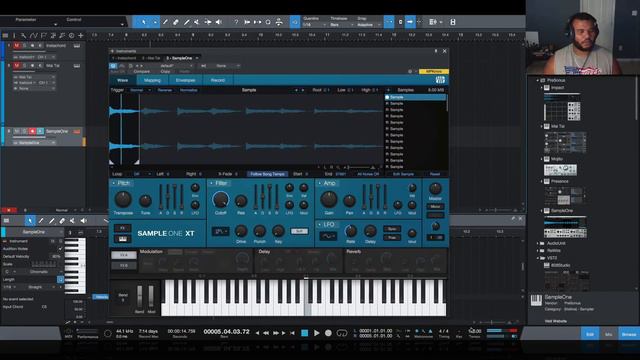Viewport: 640px width, 360px height.
Task: Switch to the Mapping tab
Action: click(152, 80)
